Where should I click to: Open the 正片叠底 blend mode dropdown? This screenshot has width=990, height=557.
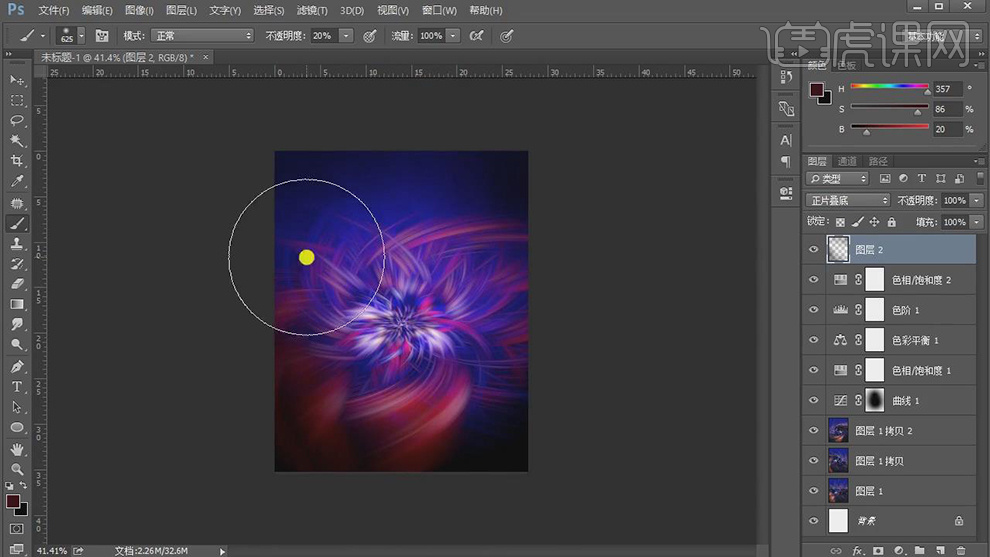[848, 200]
